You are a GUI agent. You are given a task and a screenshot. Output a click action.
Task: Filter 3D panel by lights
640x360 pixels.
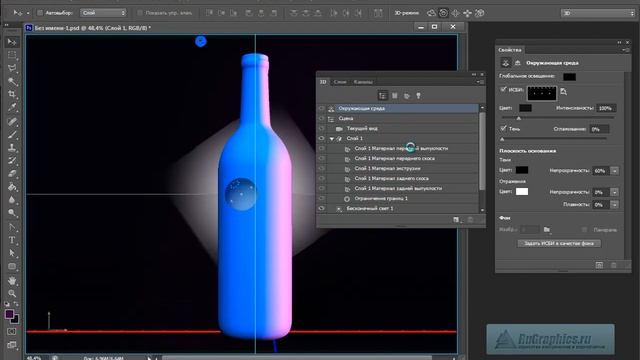[418, 96]
